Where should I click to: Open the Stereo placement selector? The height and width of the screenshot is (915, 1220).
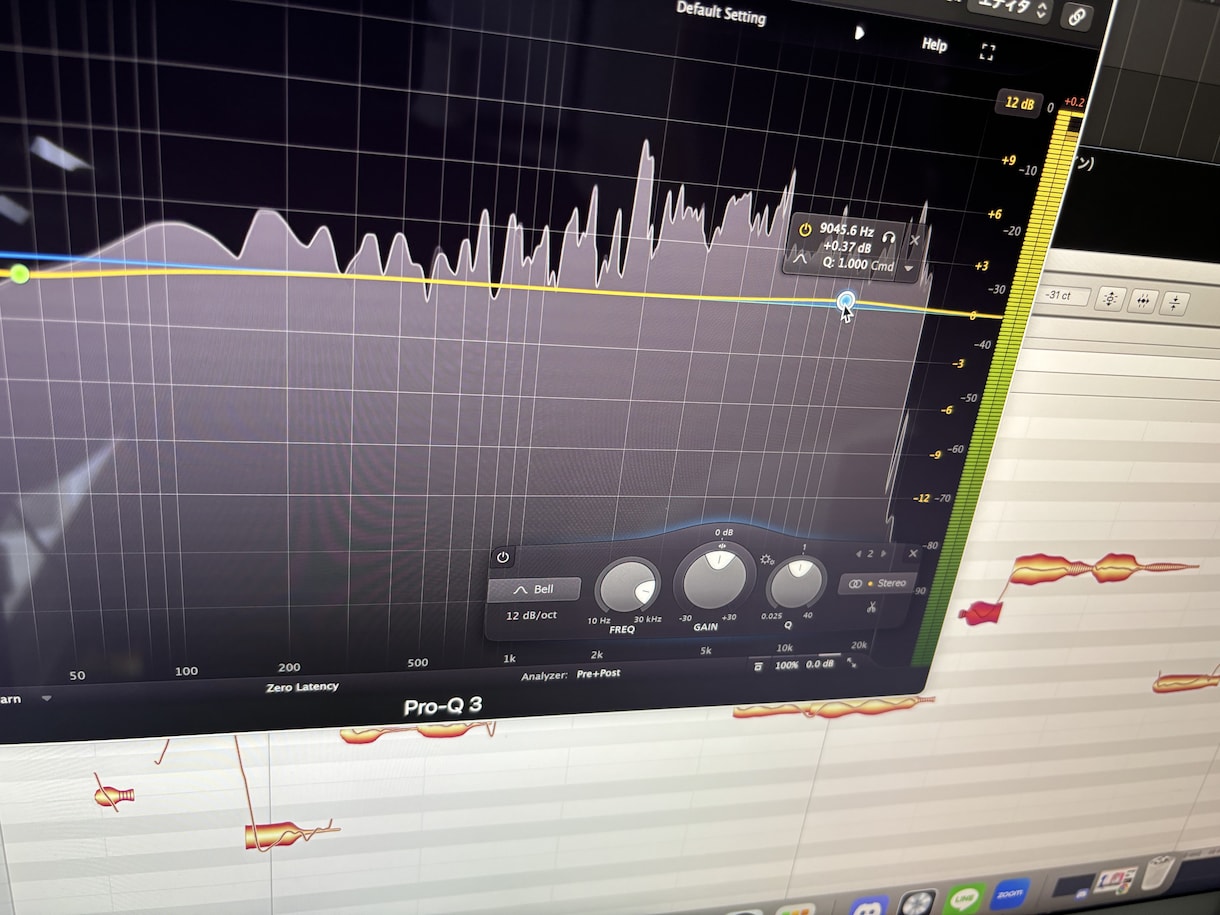click(877, 583)
